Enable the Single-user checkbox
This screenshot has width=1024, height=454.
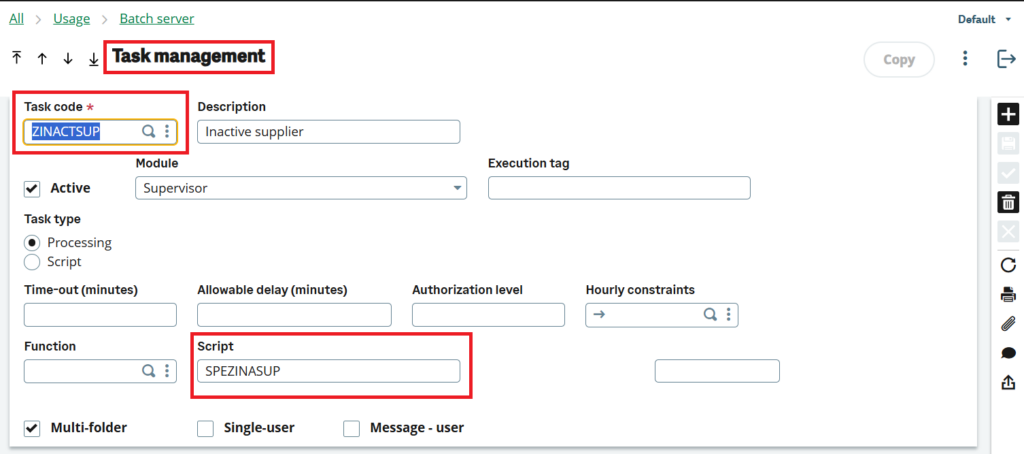tap(206, 429)
